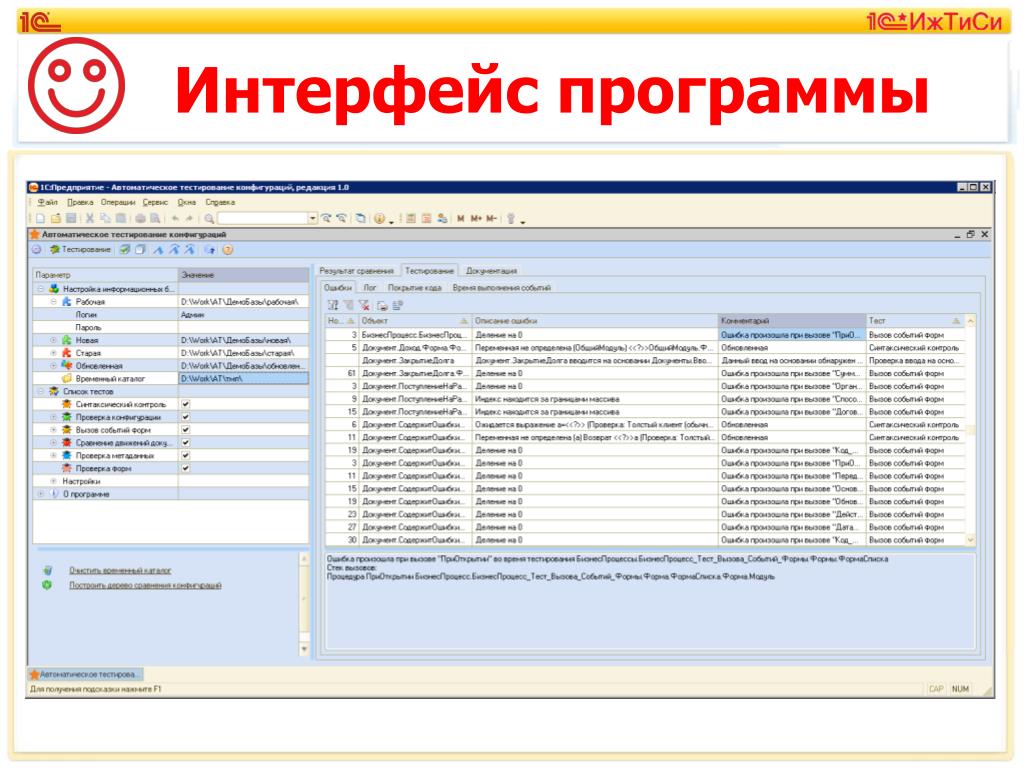Expand the Новая tree node

click(x=54, y=340)
